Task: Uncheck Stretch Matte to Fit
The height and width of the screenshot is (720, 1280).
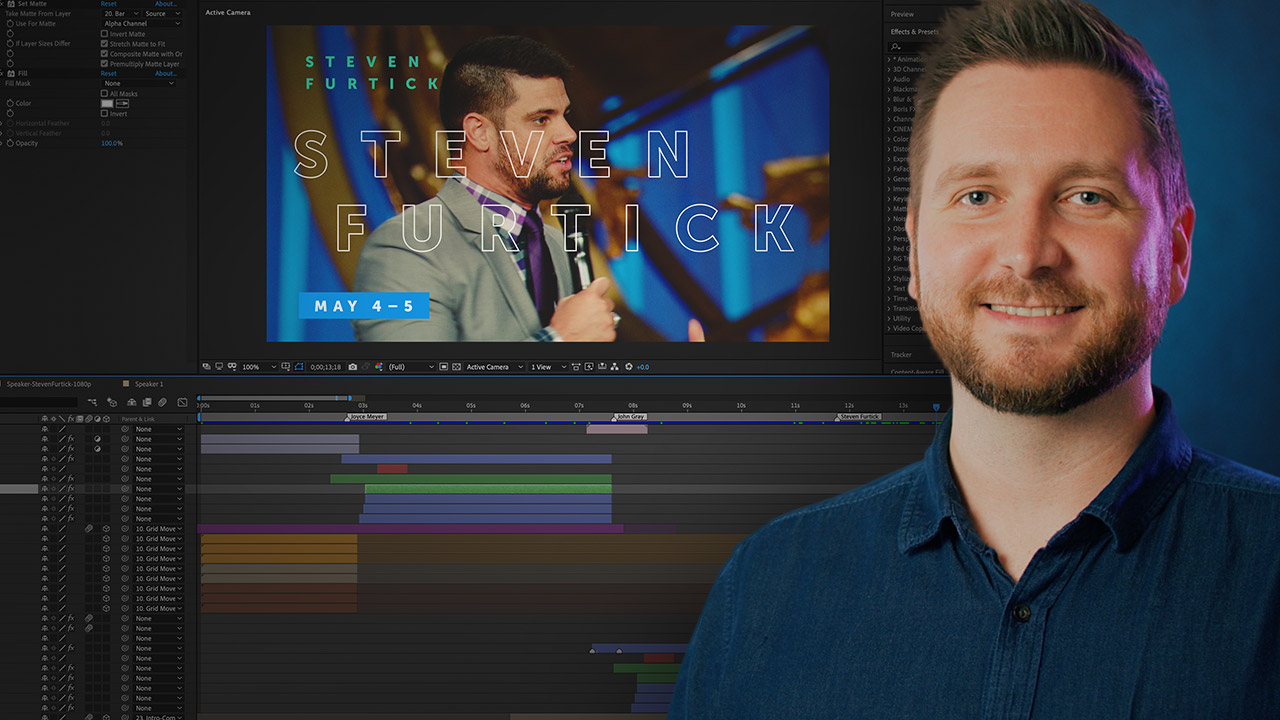Action: click(x=104, y=44)
